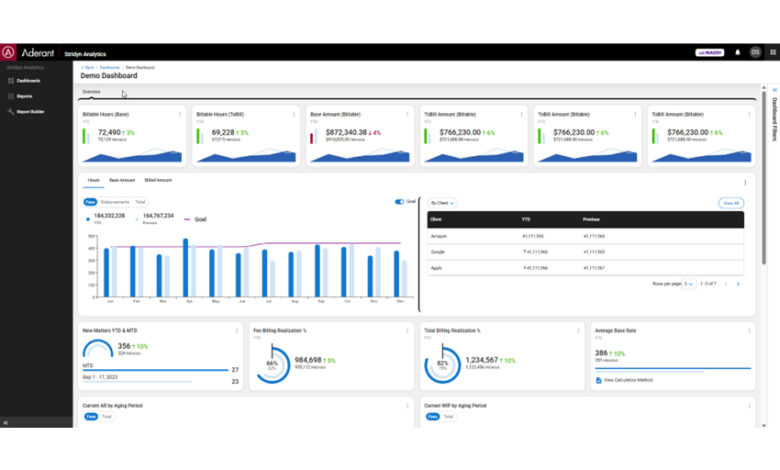Image resolution: width=780 pixels, height=470 pixels.
Task: Go to next page of client table
Action: coord(738,284)
